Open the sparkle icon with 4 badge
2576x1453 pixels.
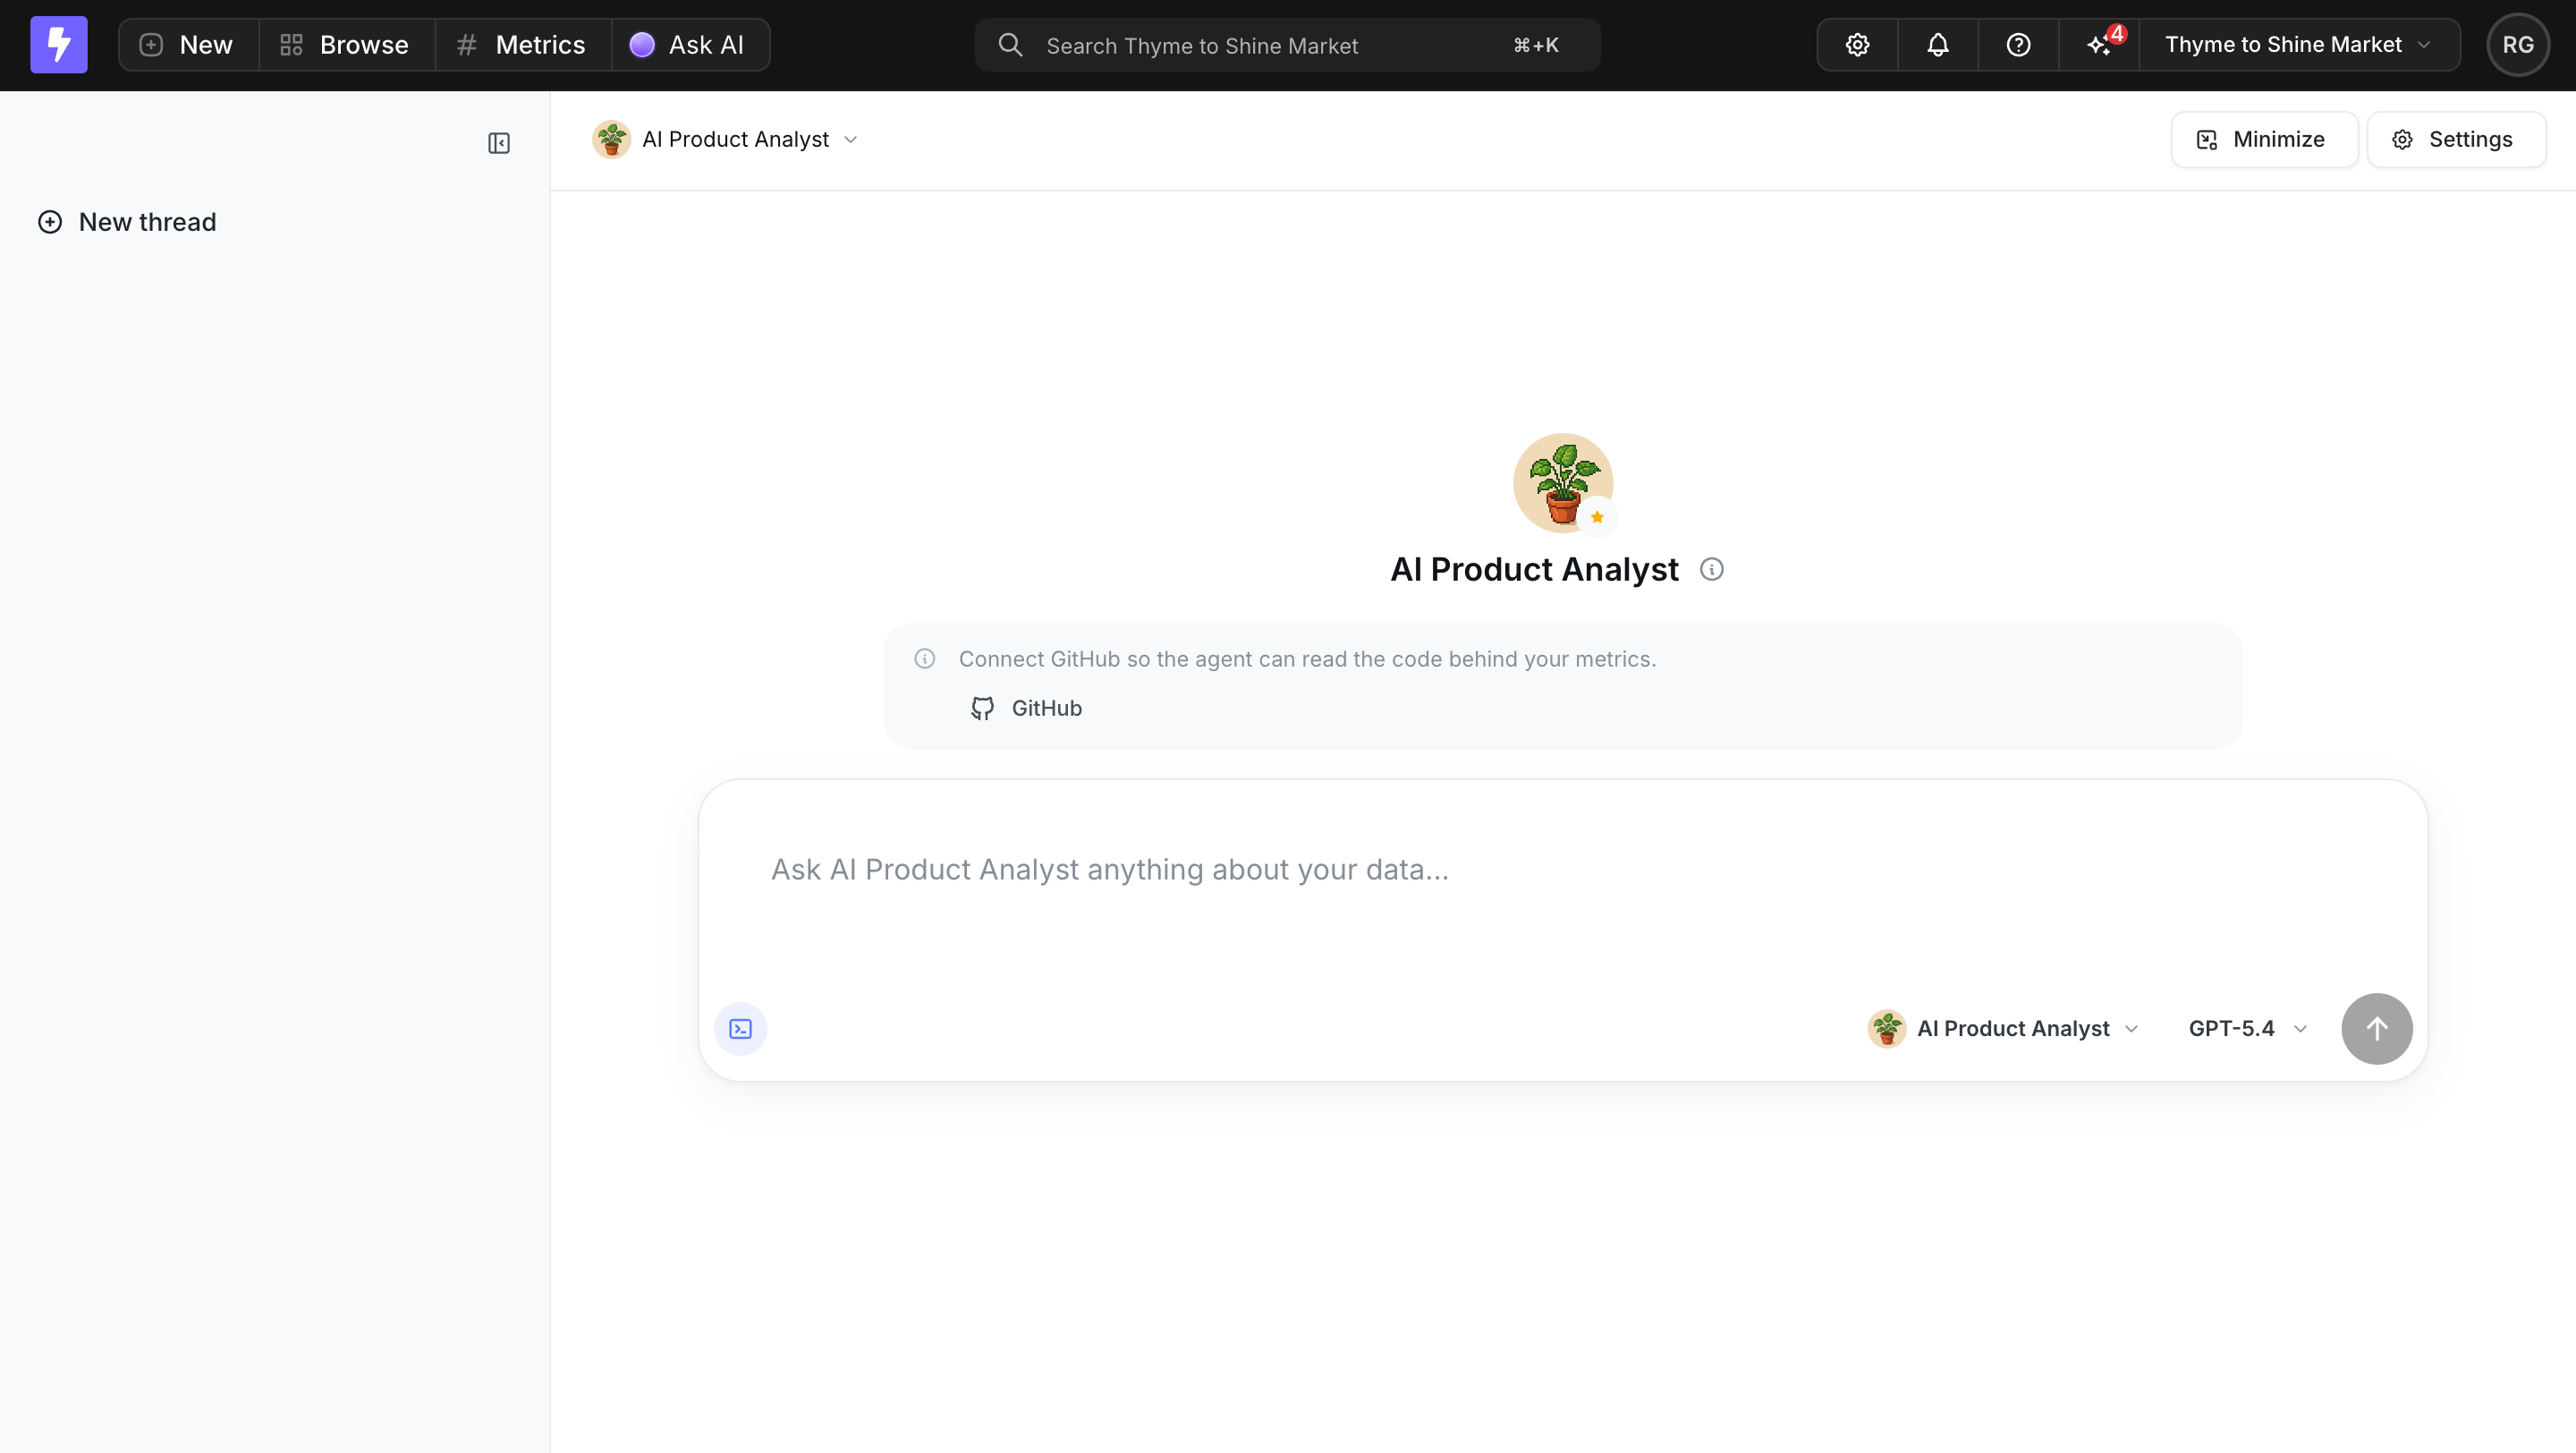2099,45
